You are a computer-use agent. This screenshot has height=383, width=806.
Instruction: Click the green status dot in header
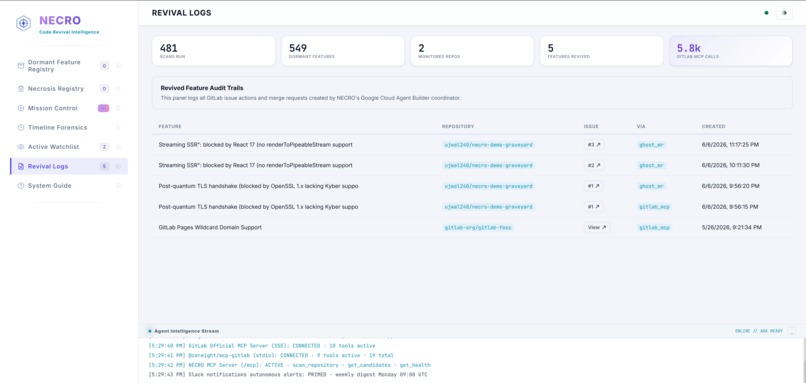click(x=766, y=13)
